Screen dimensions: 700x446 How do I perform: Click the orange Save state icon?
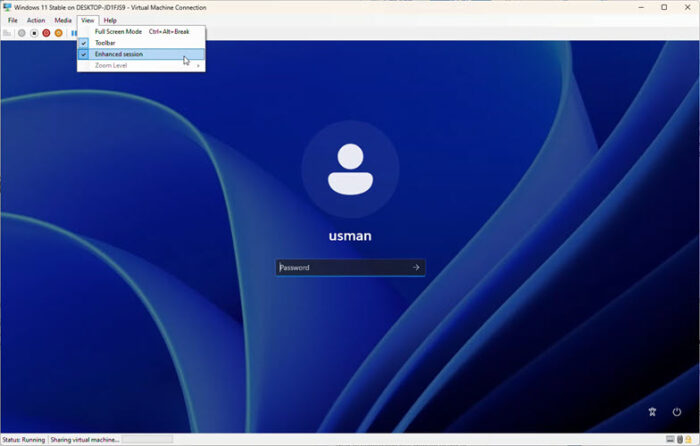tap(58, 33)
